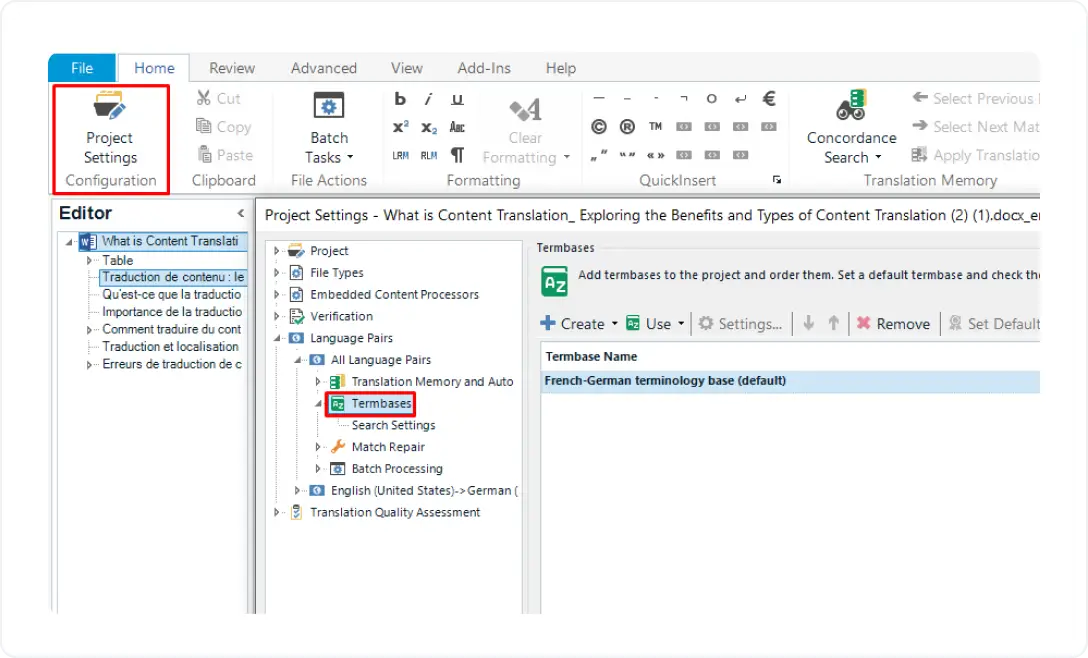
Task: Open the Add-Ins ribbon tab
Action: click(x=483, y=68)
